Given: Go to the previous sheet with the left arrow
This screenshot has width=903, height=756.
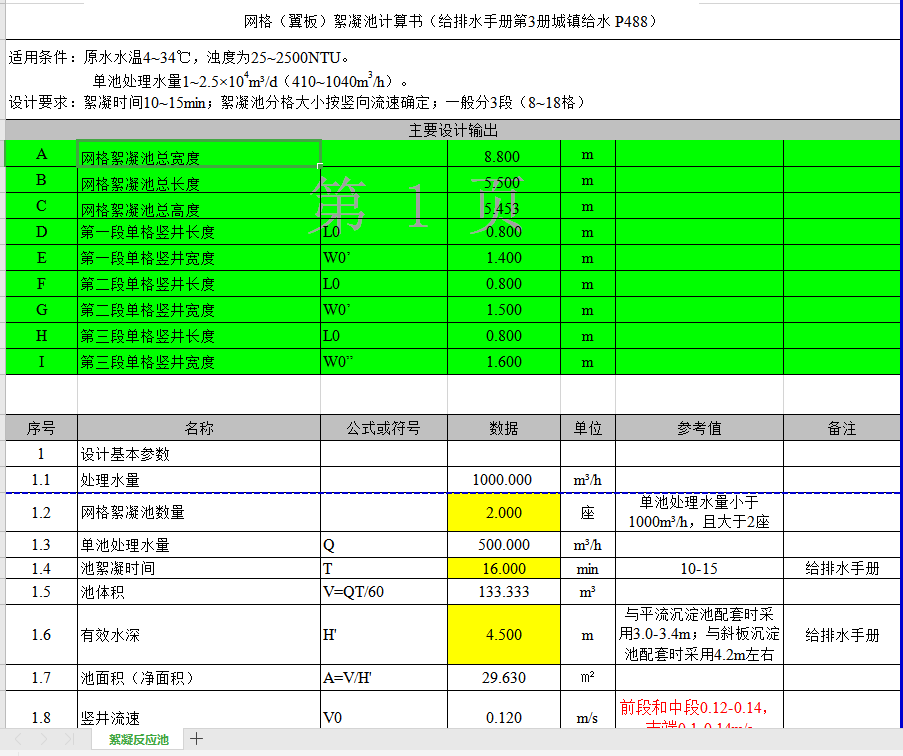Looking at the screenshot, I should point(18,739).
